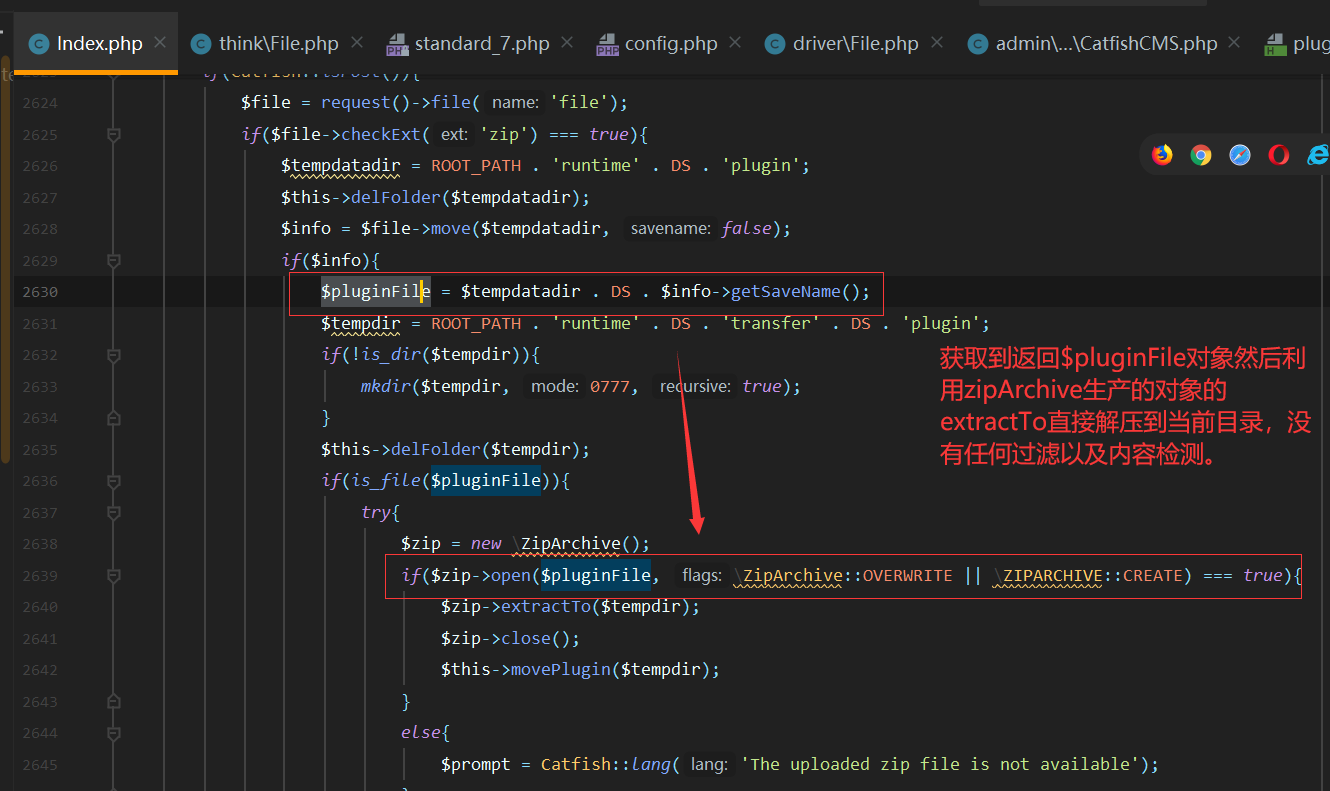Collapse code fold at line 2625

(114, 134)
